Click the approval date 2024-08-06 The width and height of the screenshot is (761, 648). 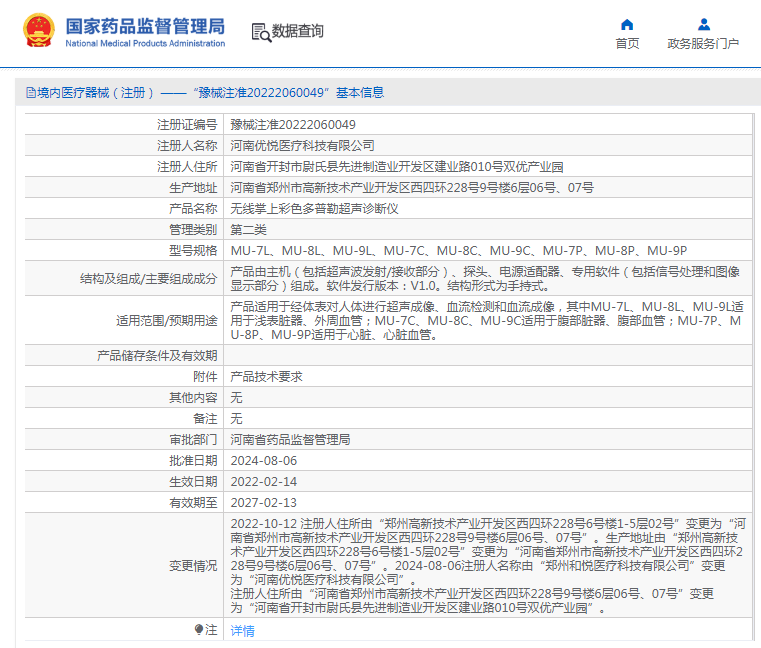(x=264, y=460)
